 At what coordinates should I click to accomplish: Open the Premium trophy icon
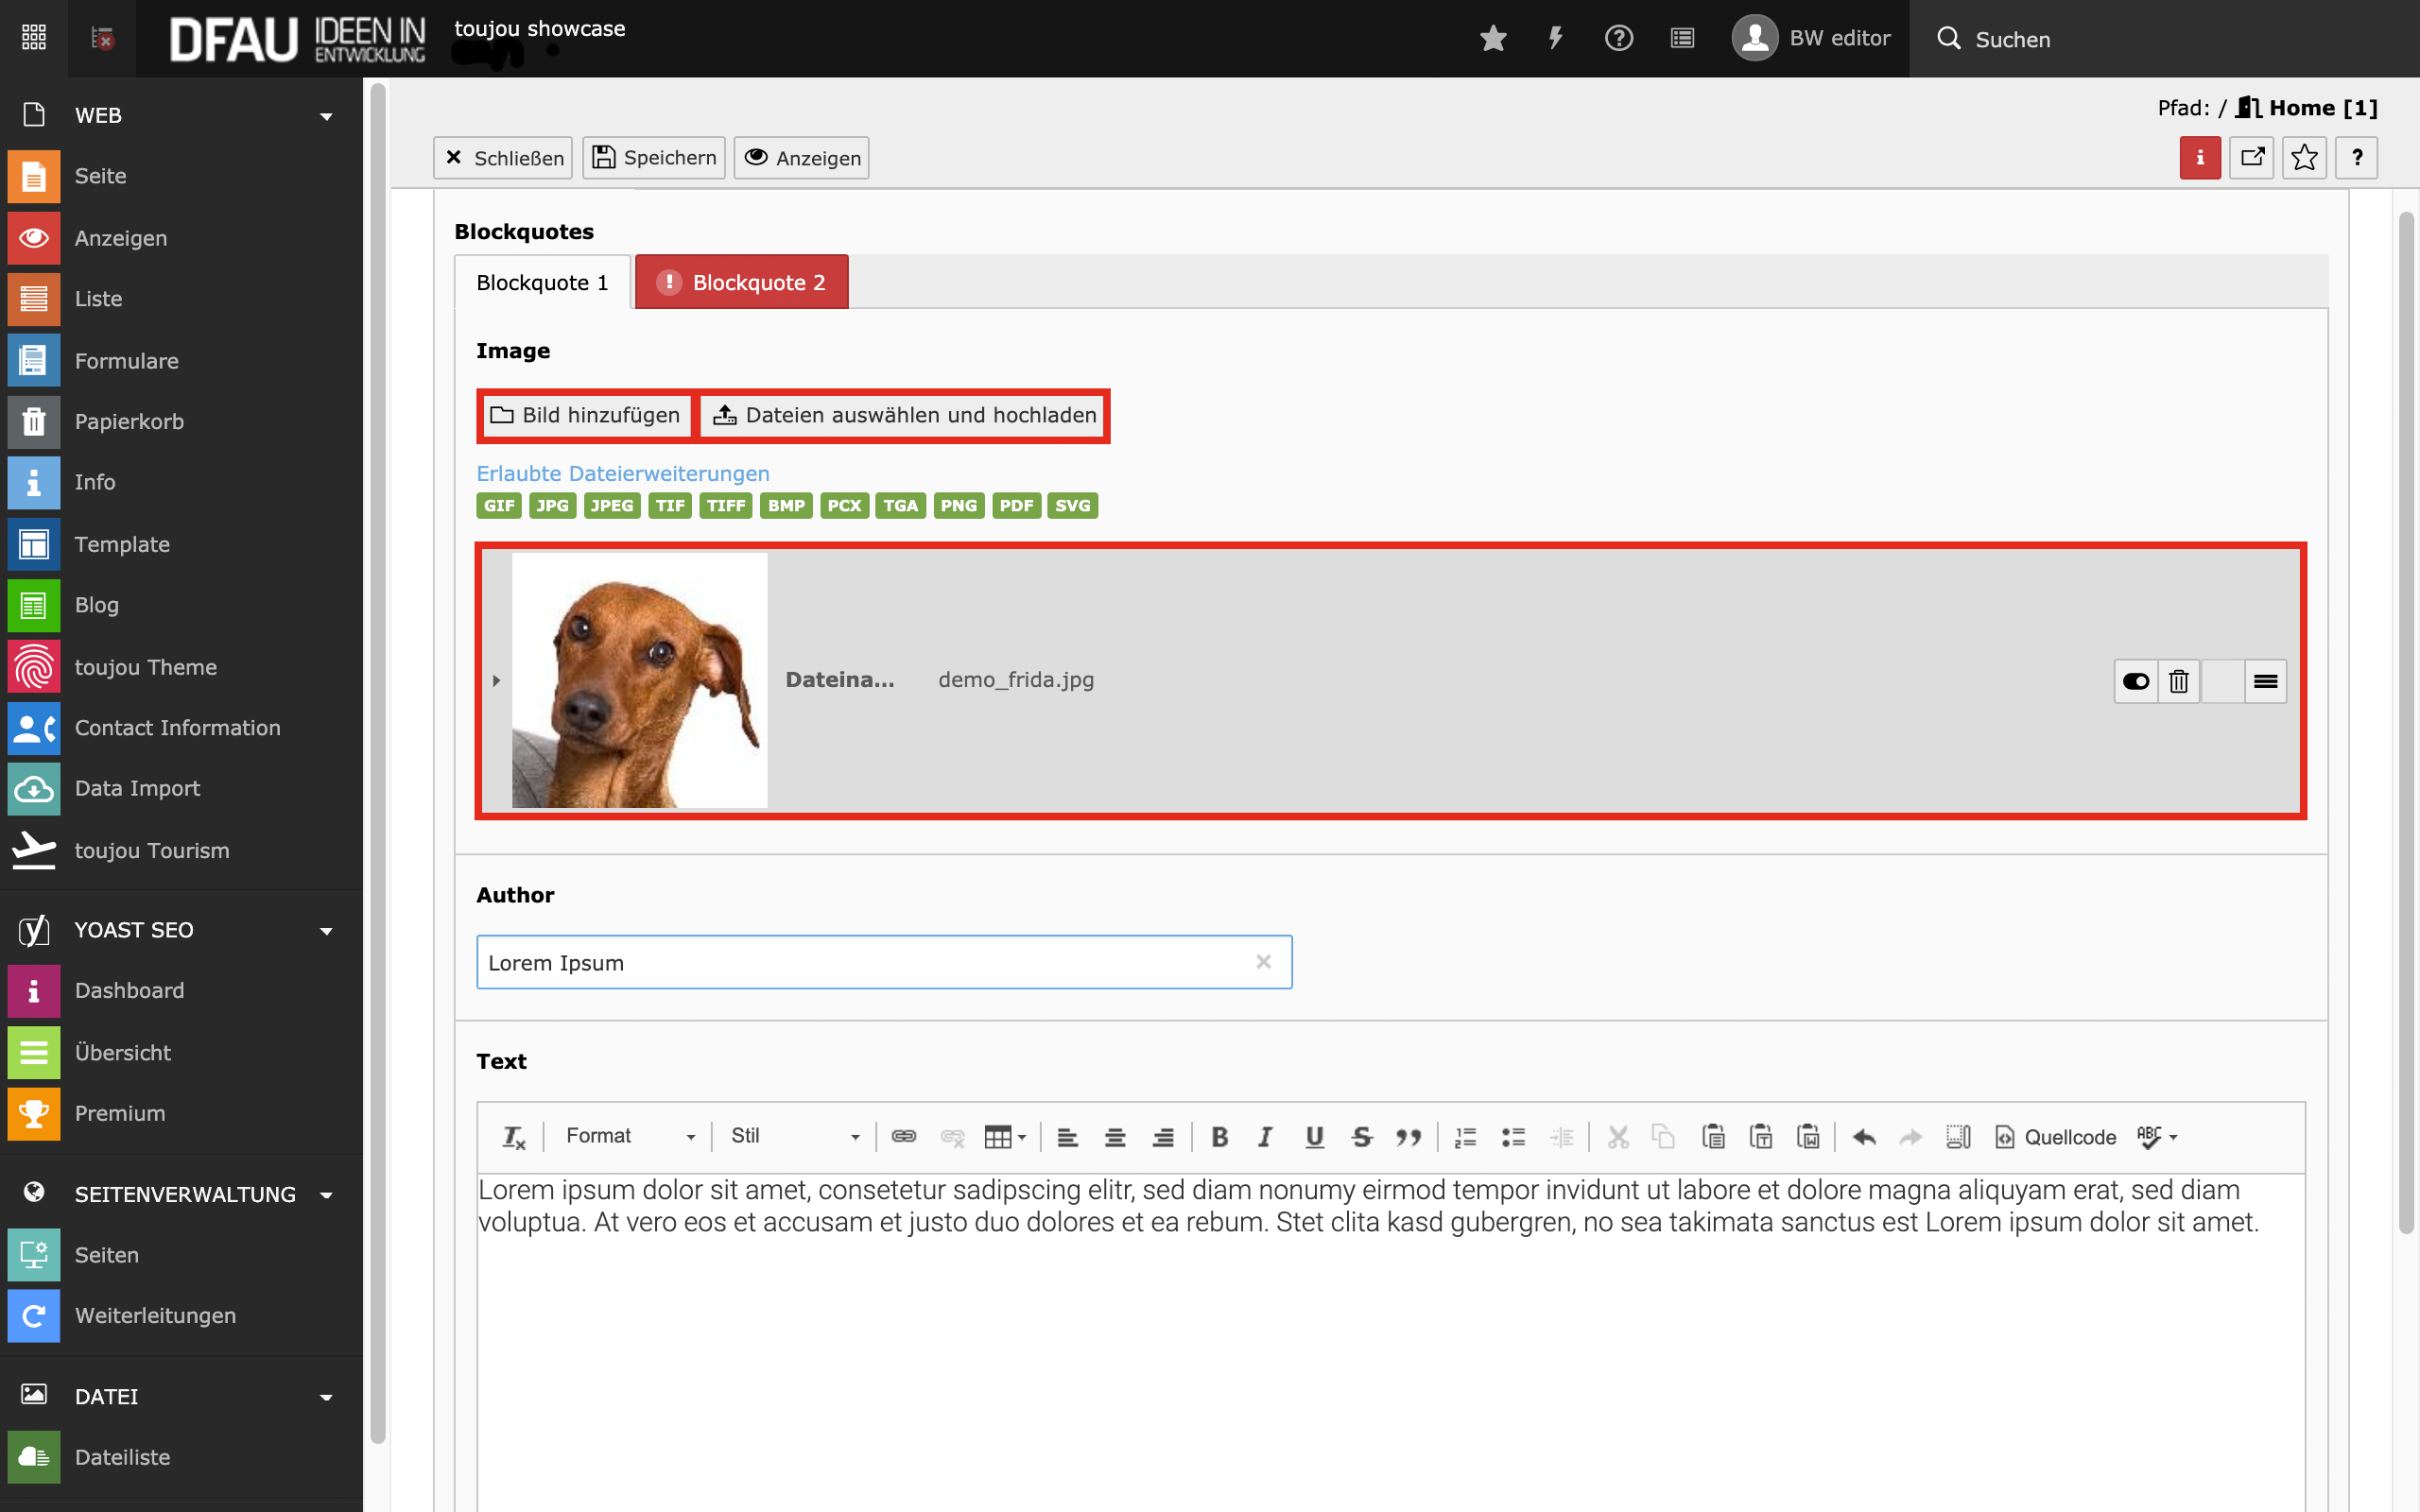coord(34,1114)
